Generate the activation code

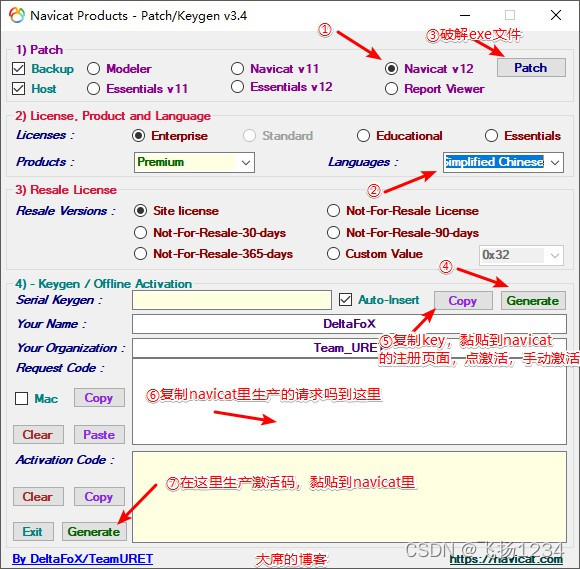coord(94,532)
